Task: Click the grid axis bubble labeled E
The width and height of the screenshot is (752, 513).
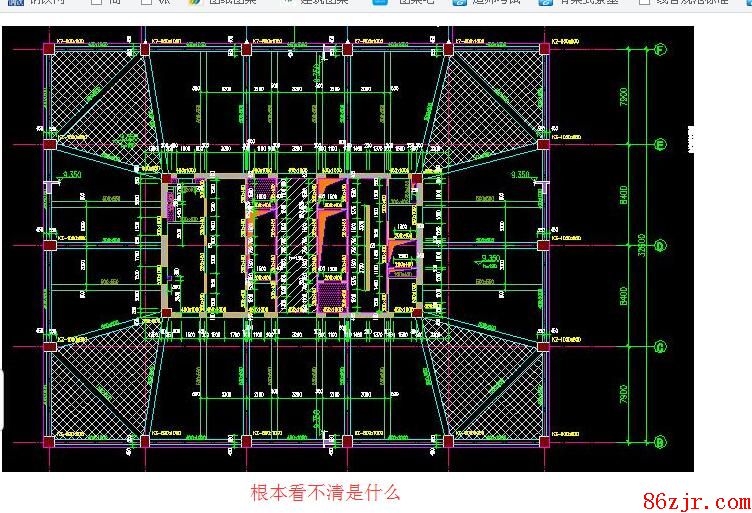Action: pos(660,145)
